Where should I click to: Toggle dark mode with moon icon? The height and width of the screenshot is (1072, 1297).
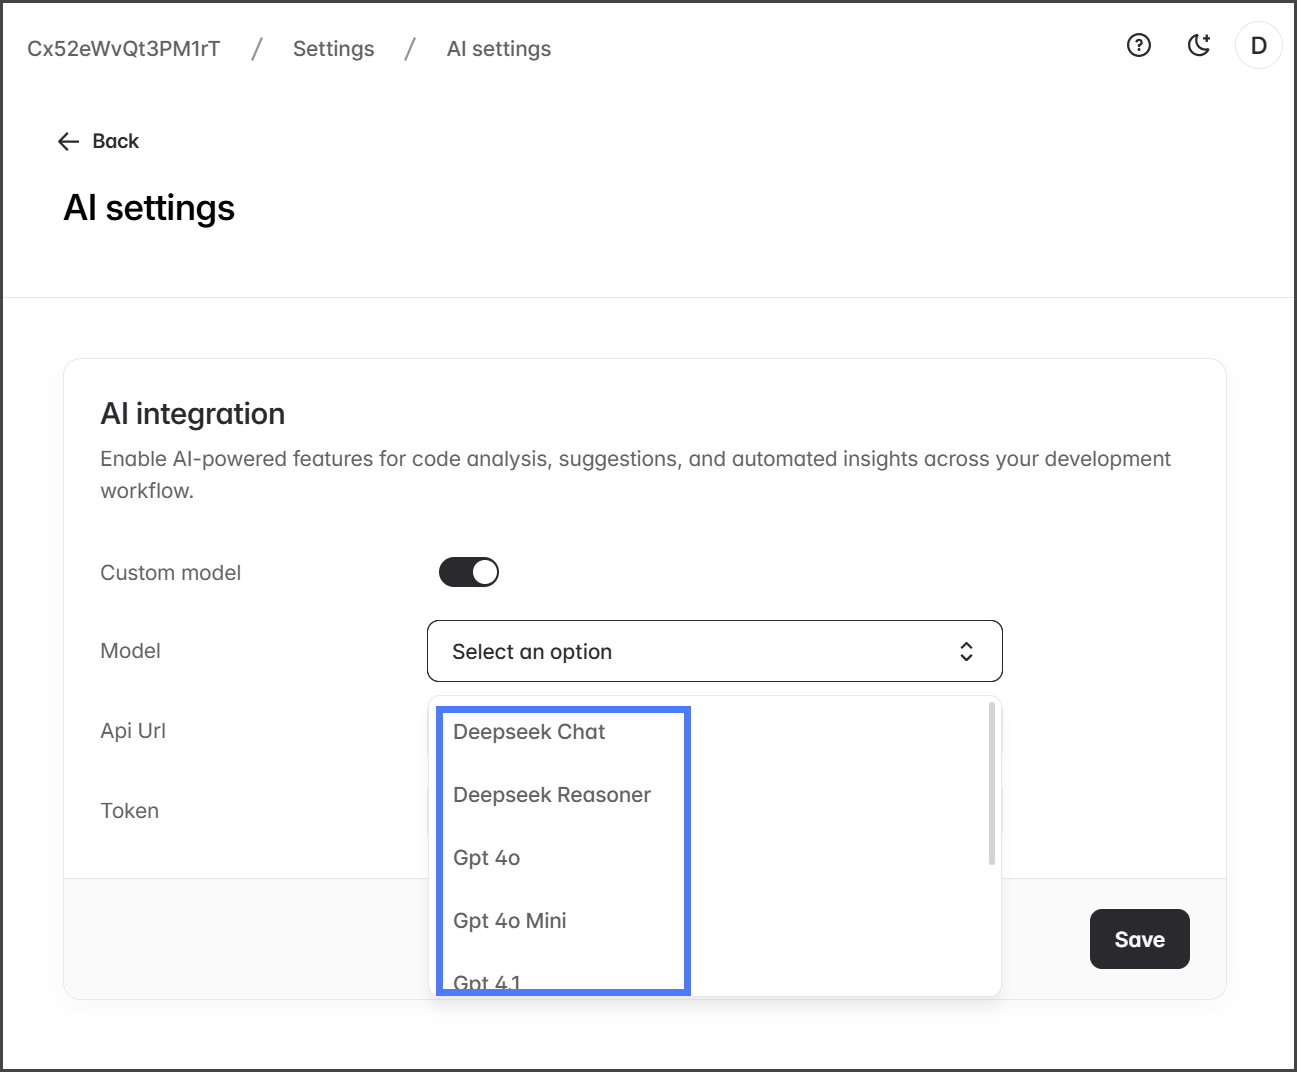(1198, 45)
